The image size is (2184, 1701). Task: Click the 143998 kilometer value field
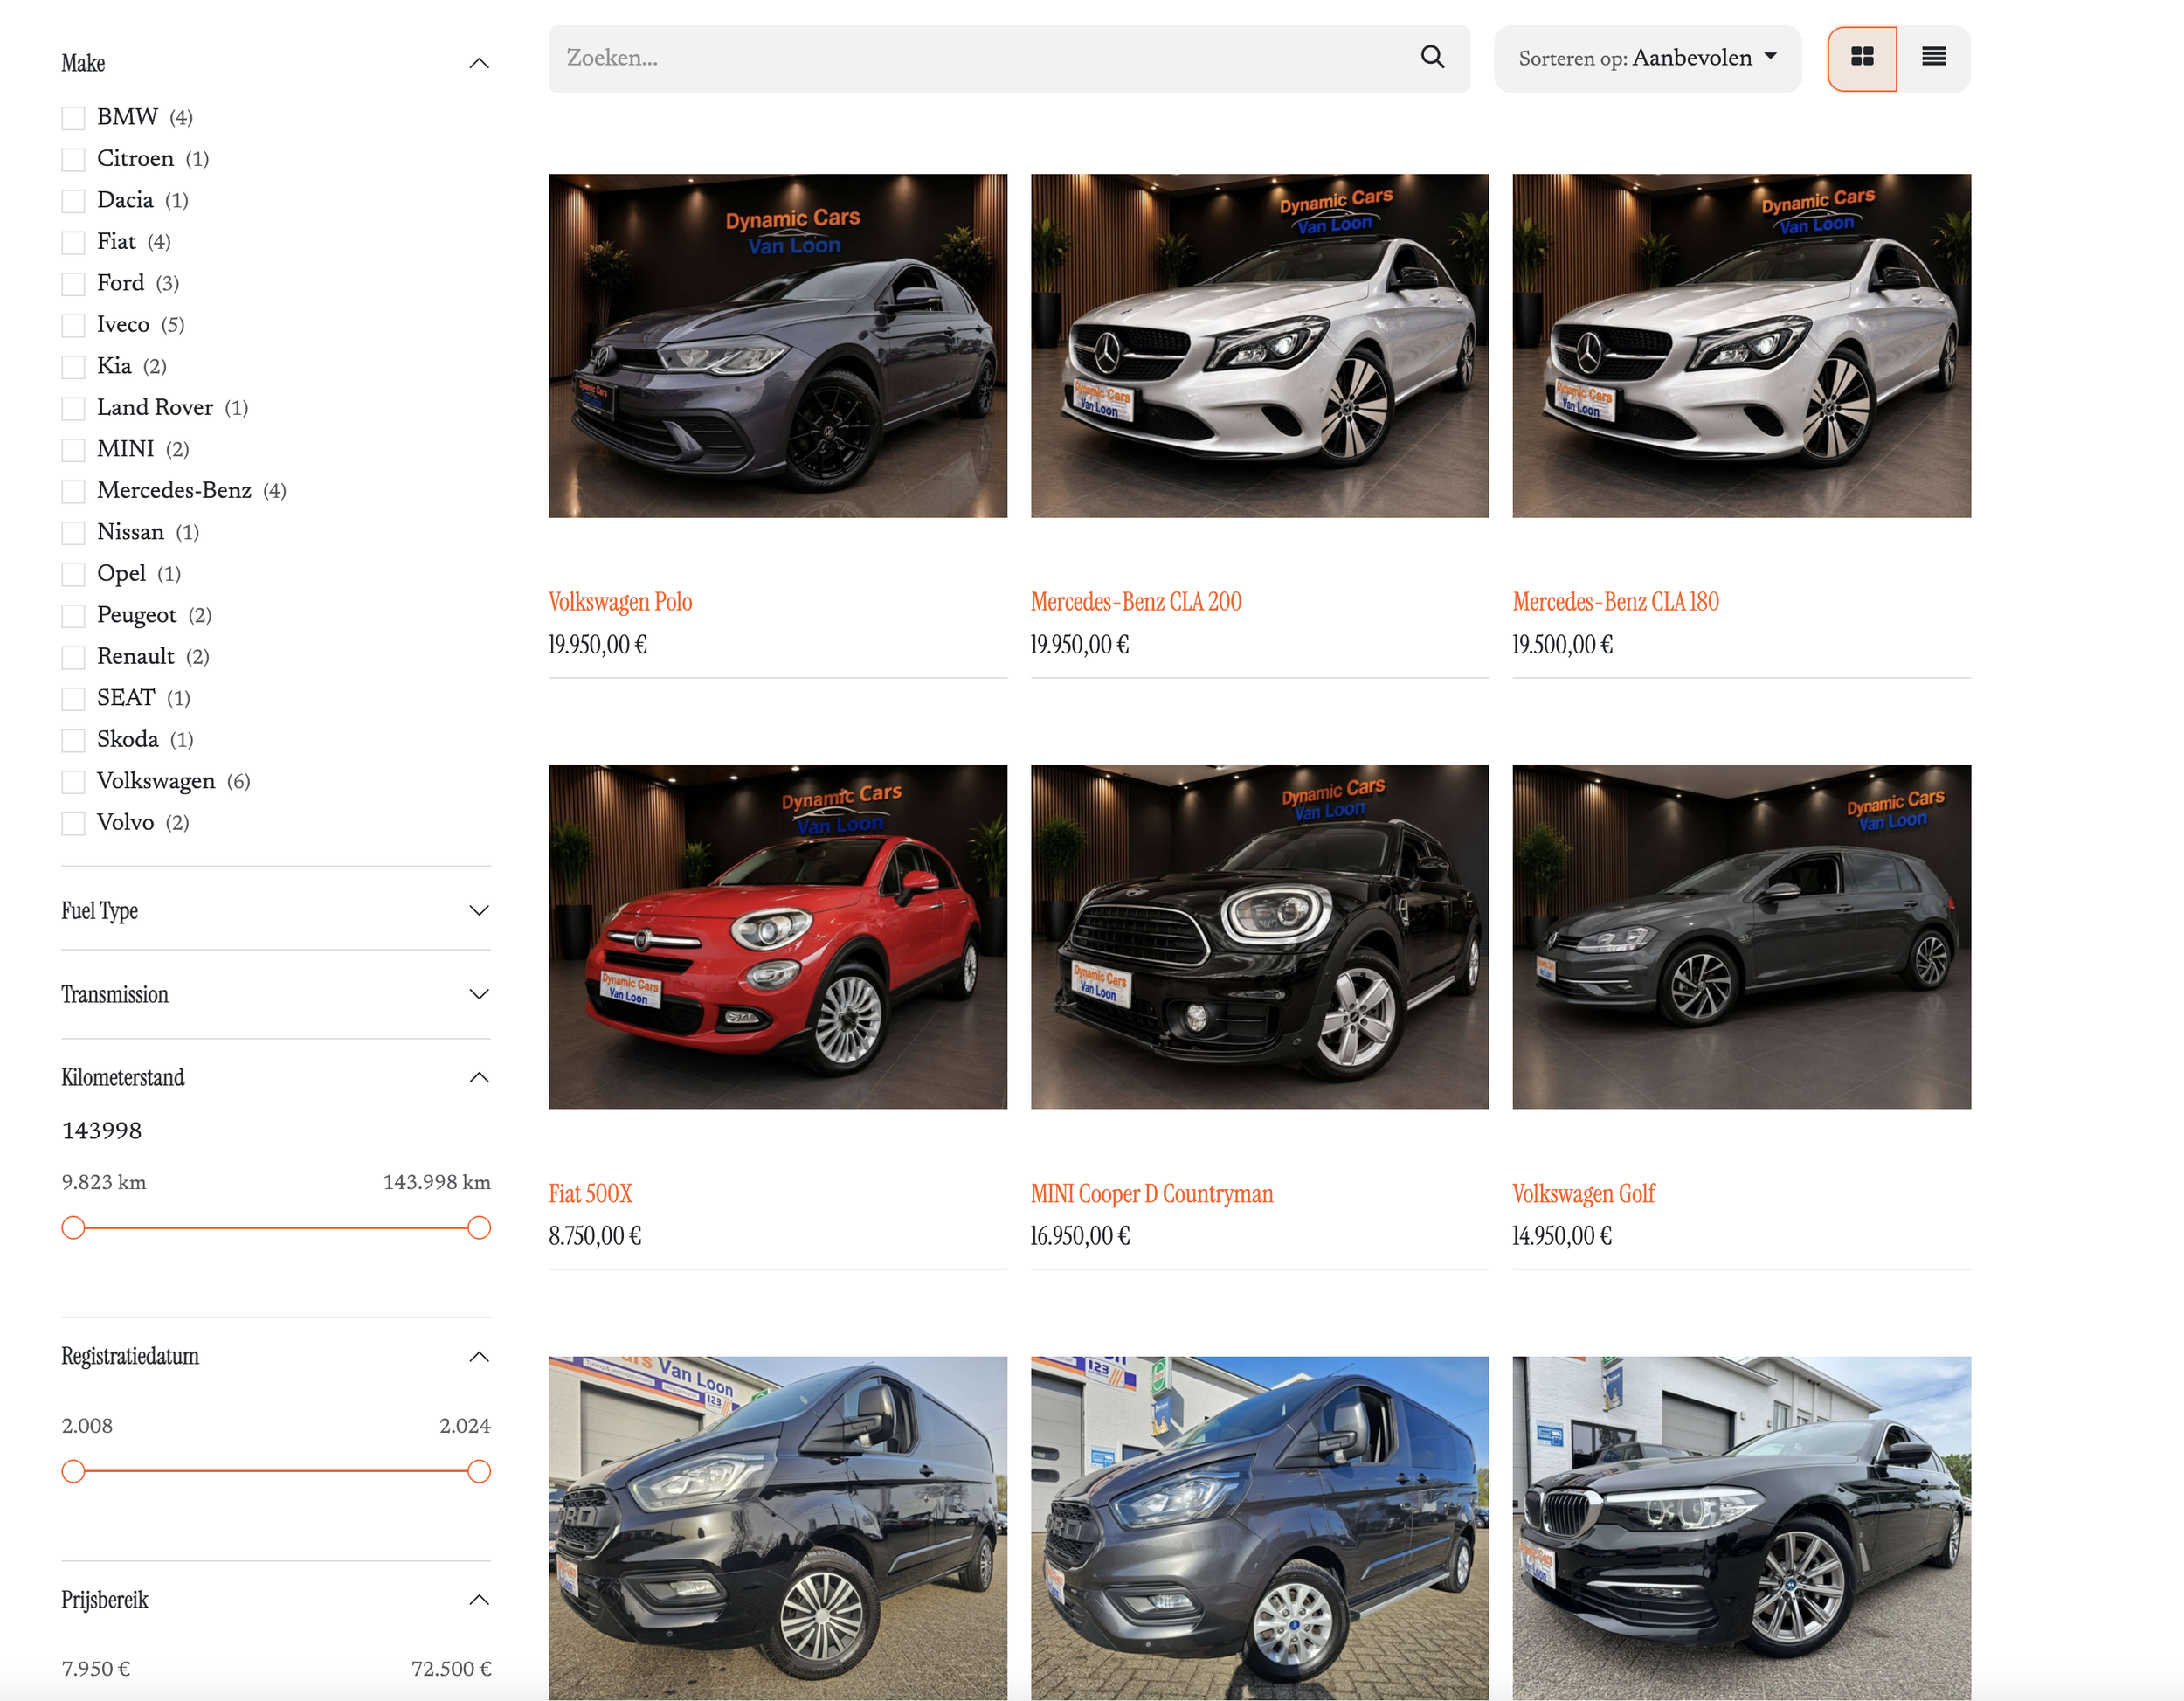tap(102, 1131)
